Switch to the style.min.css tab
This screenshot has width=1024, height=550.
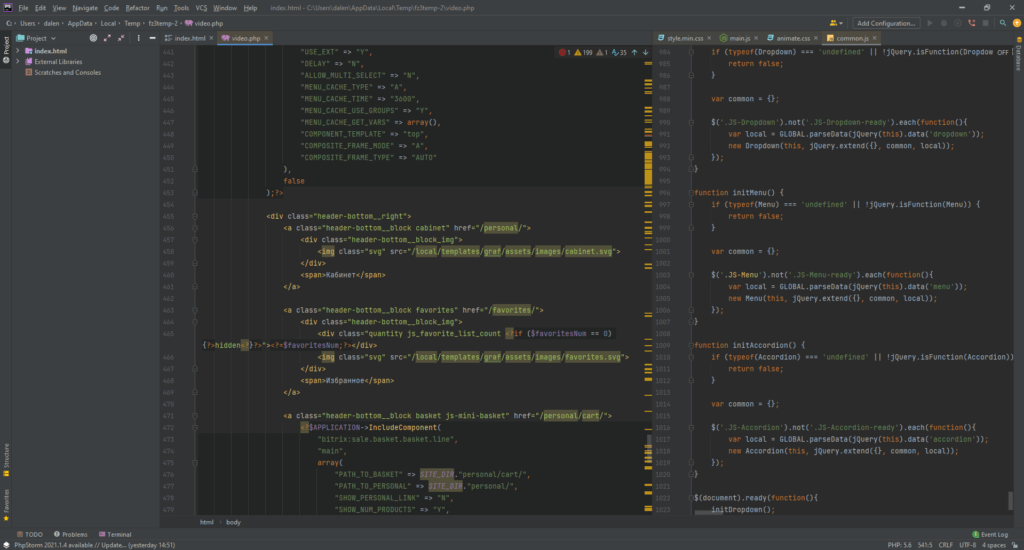684,38
